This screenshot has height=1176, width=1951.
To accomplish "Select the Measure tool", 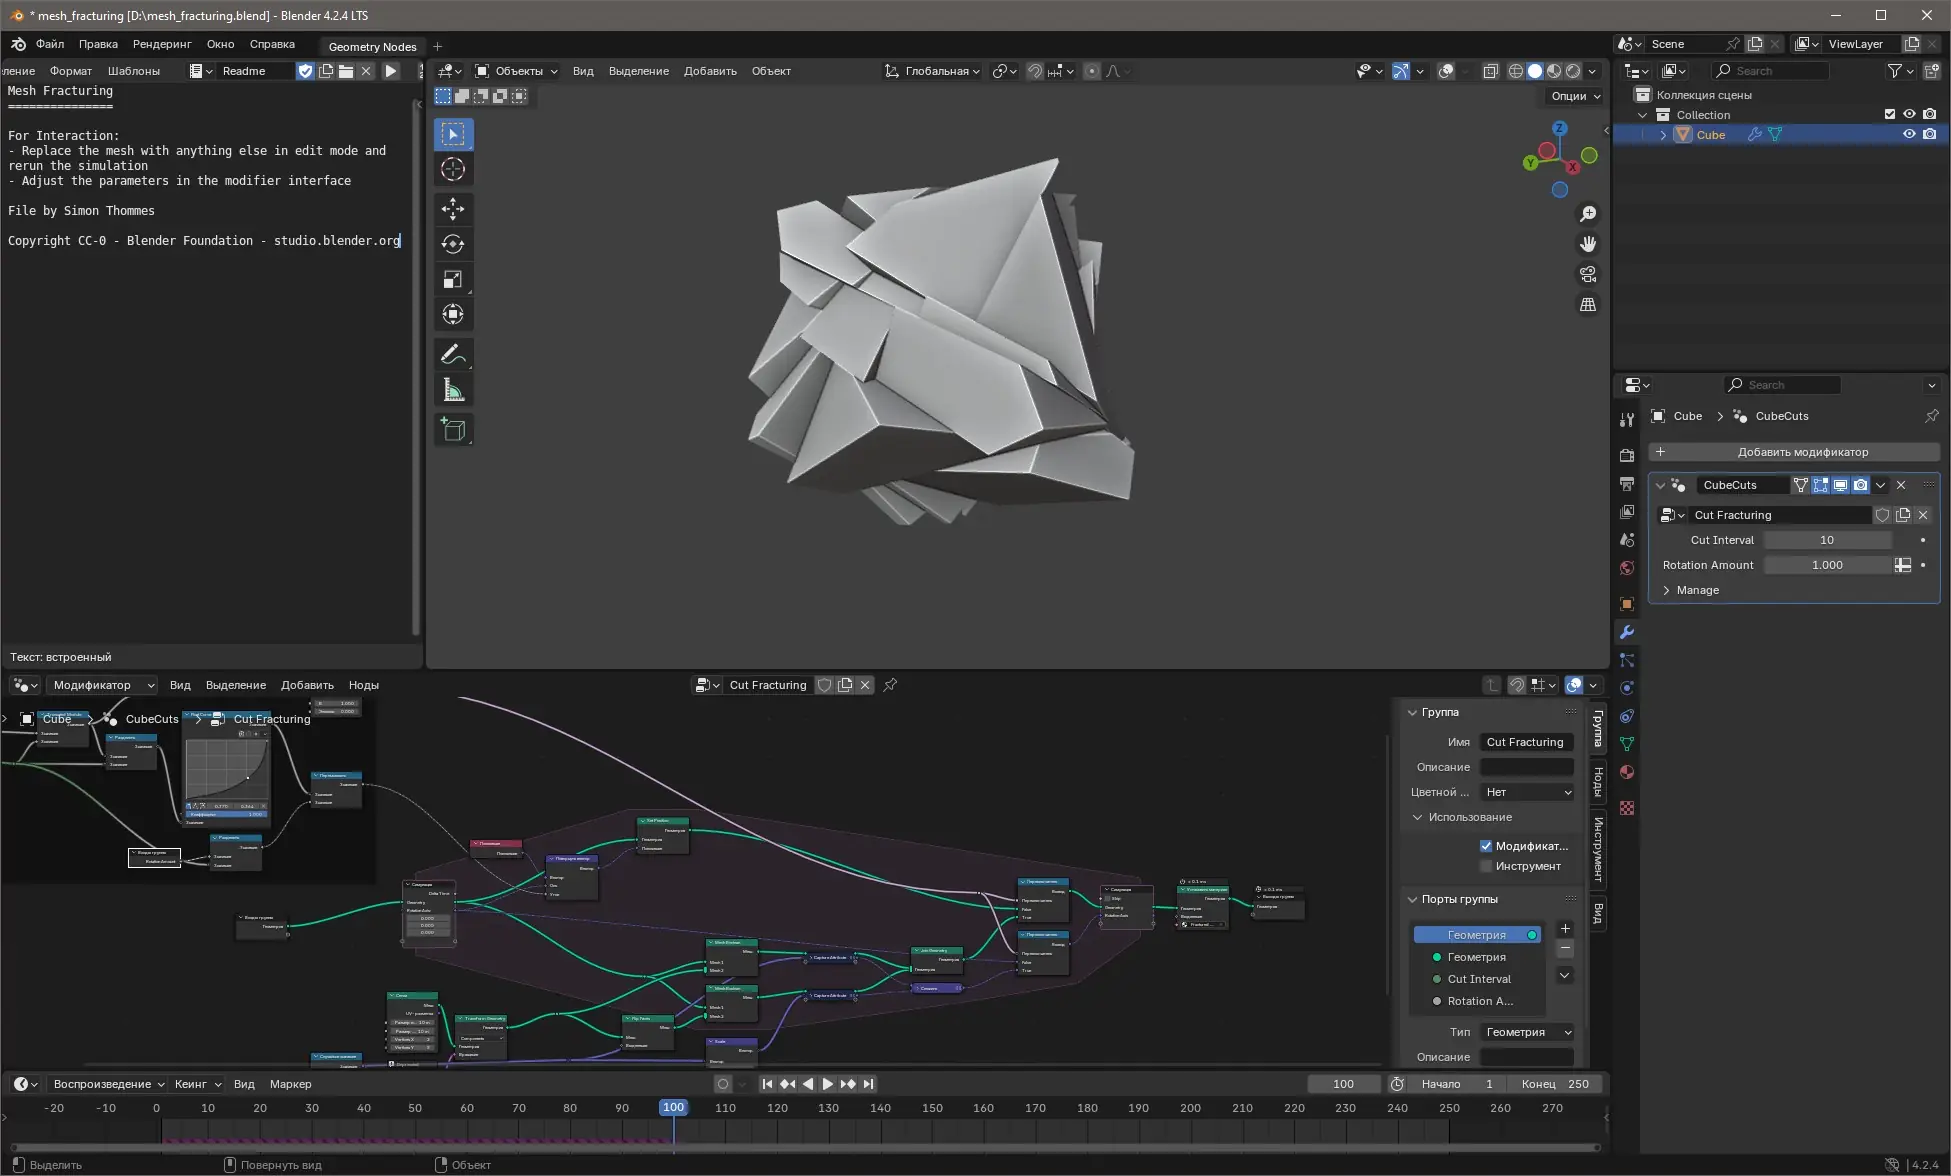I will (x=453, y=391).
